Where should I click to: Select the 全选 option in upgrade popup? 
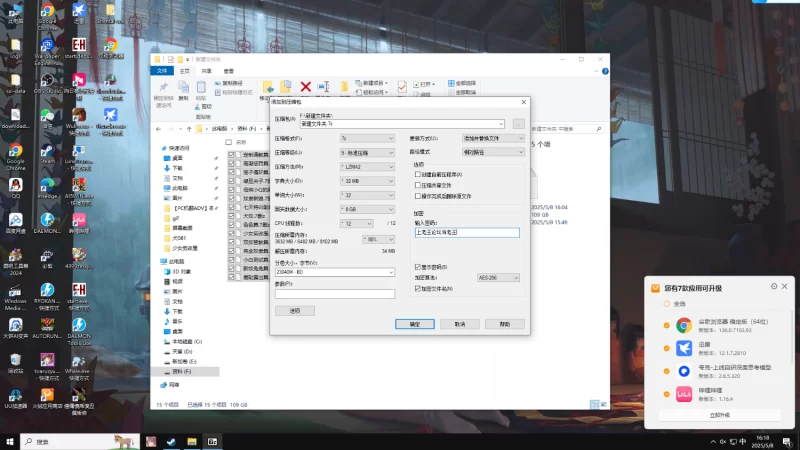pyautogui.click(x=668, y=303)
